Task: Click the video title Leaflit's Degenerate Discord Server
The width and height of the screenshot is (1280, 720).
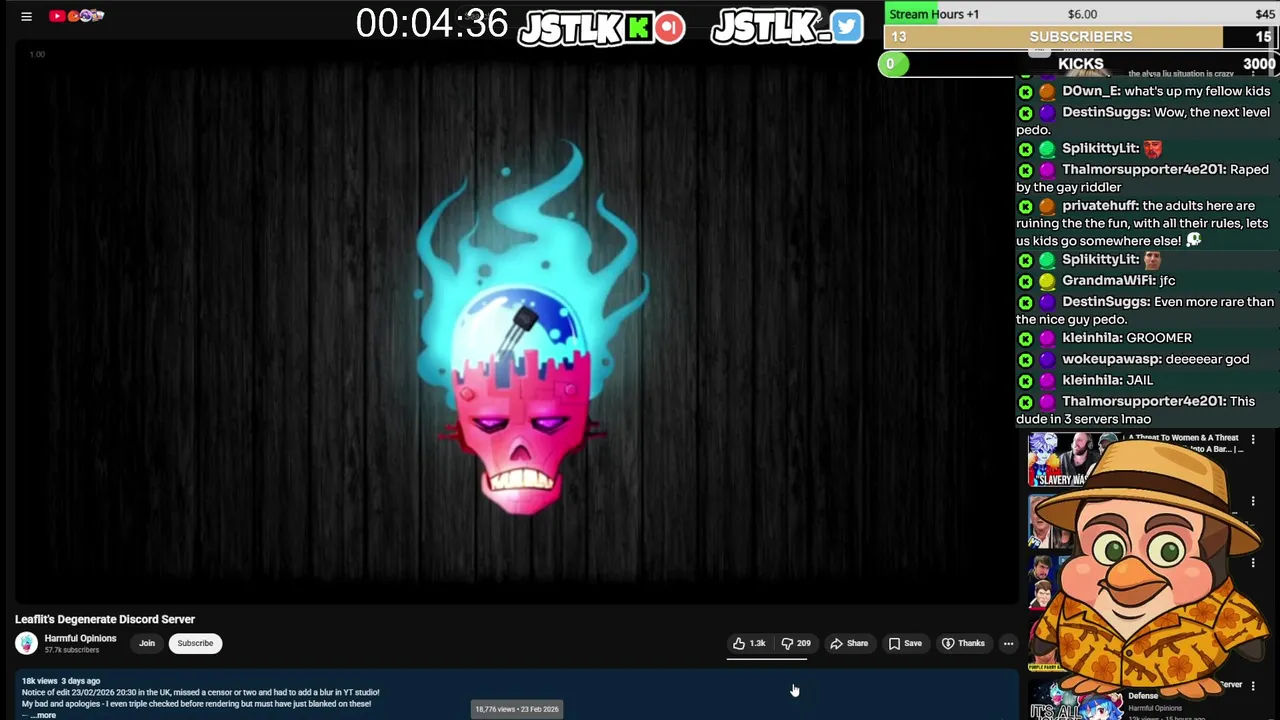Action: [x=105, y=619]
